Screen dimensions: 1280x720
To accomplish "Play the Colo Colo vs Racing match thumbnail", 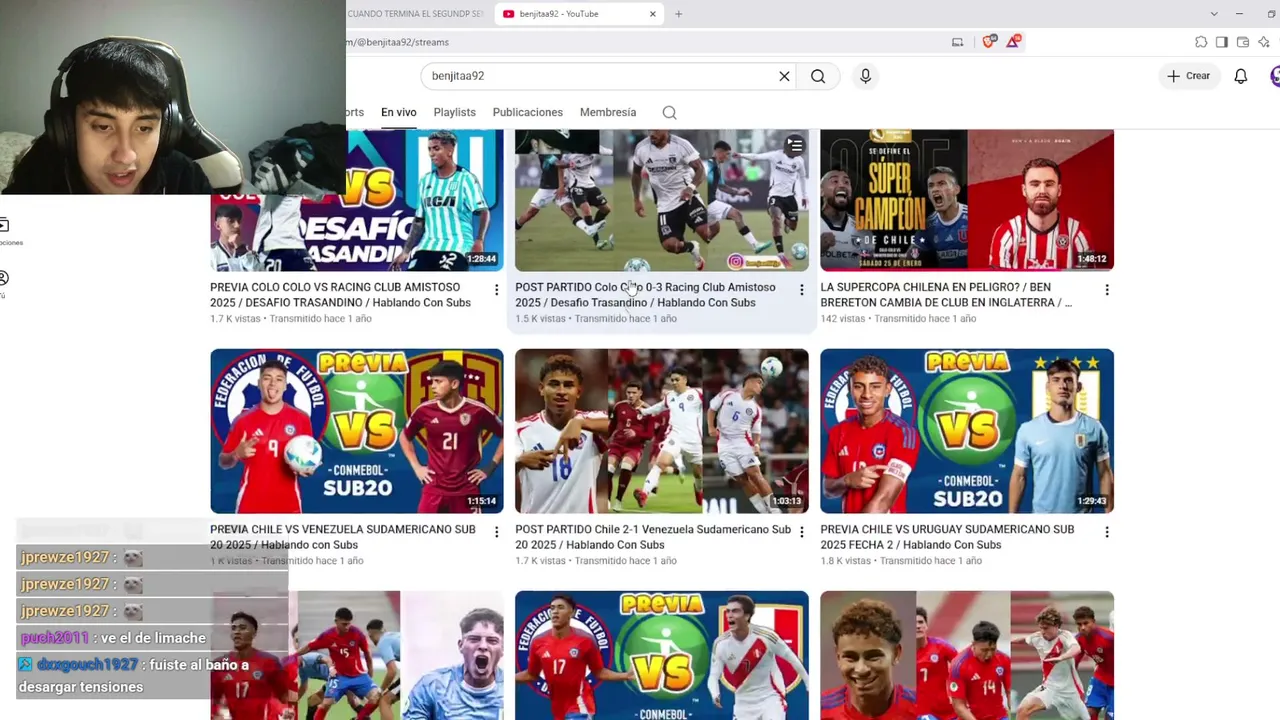I will (x=662, y=200).
